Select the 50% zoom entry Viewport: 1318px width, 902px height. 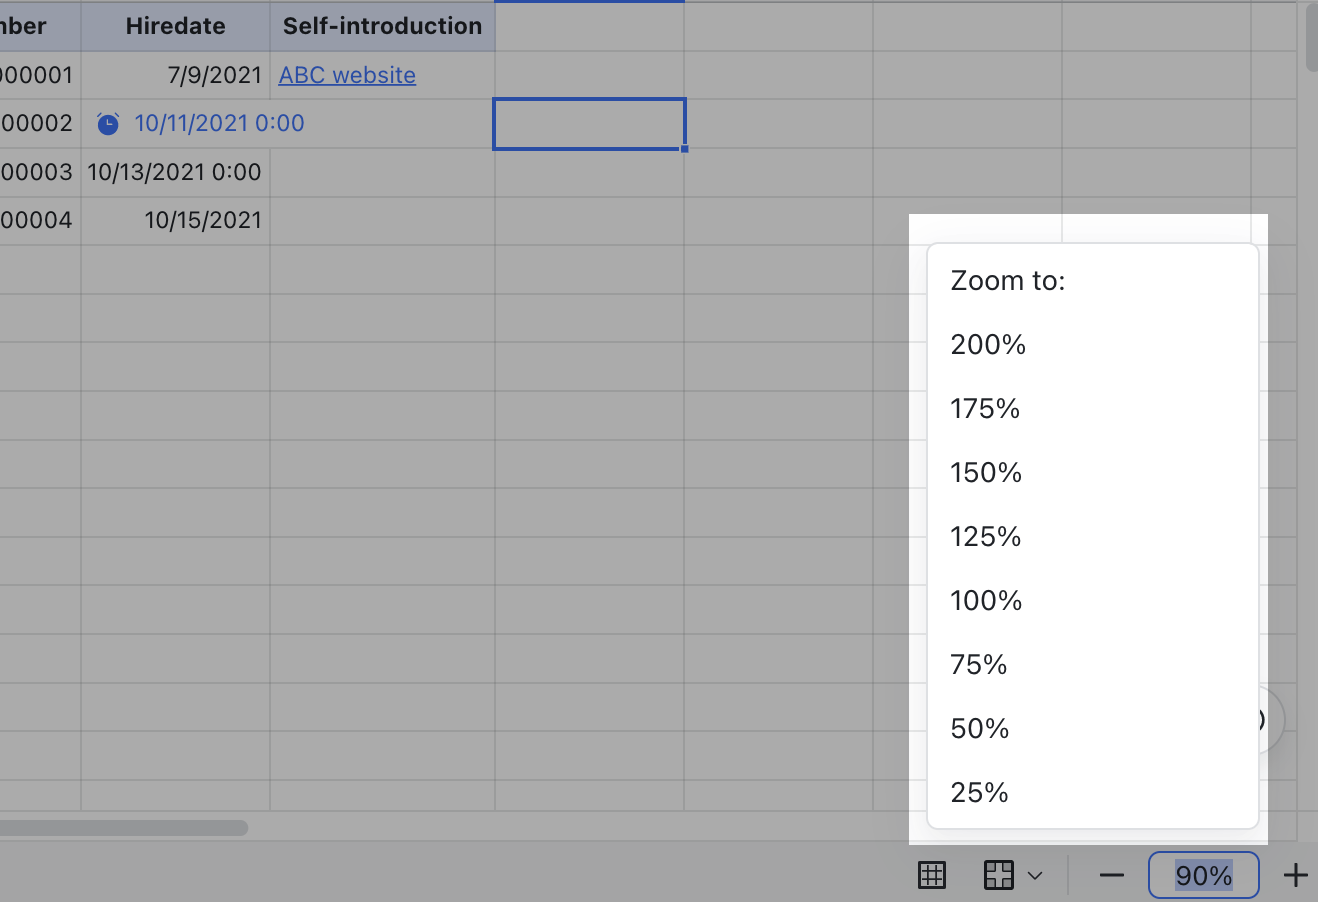click(980, 729)
